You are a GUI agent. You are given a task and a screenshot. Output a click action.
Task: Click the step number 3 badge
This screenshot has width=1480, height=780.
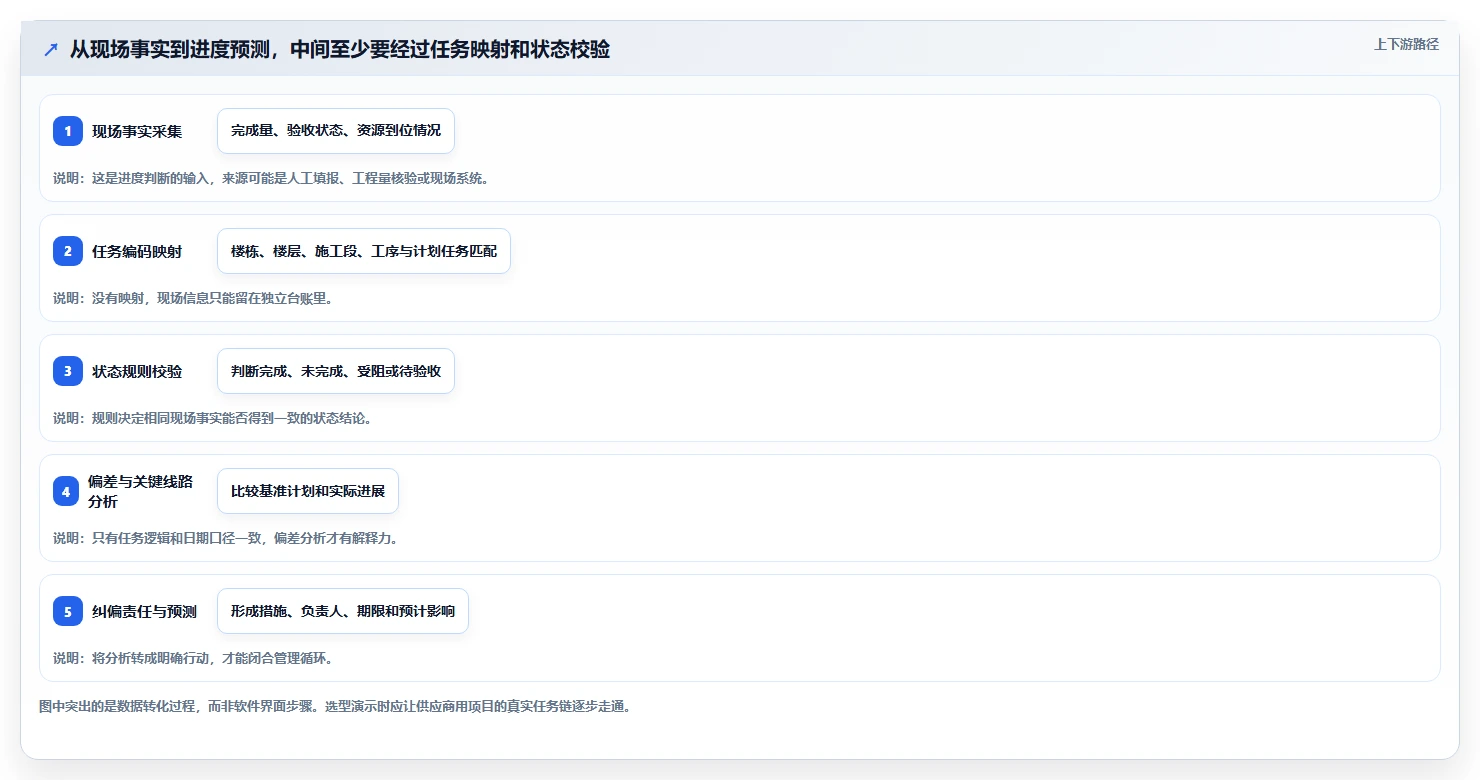point(68,371)
